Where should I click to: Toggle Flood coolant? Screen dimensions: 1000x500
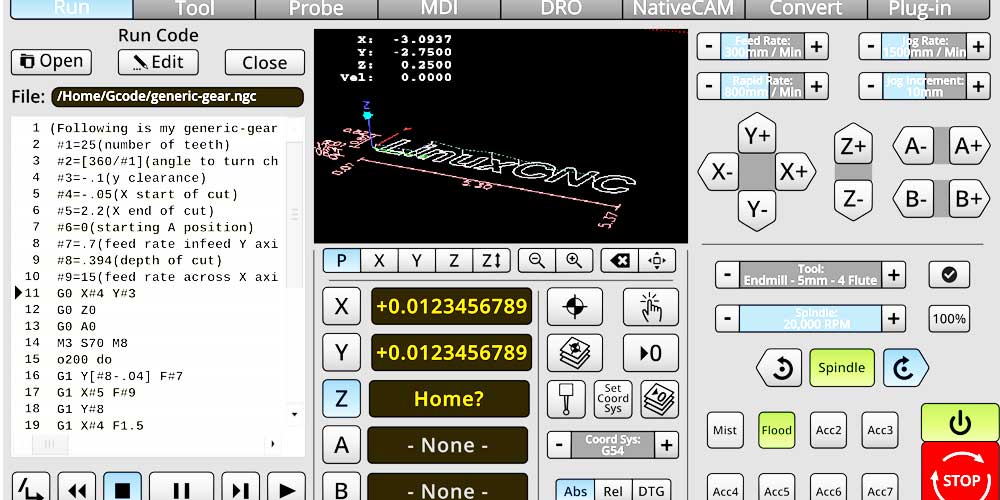pos(777,430)
